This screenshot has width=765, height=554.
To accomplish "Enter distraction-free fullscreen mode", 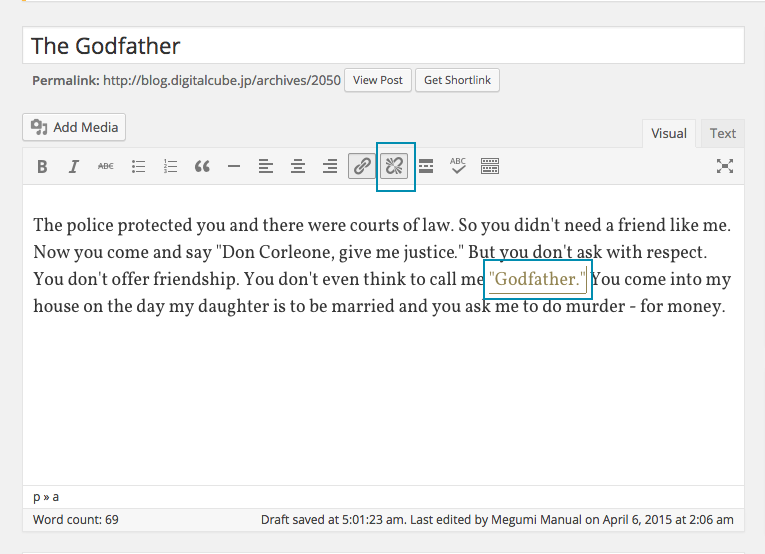I will (725, 167).
